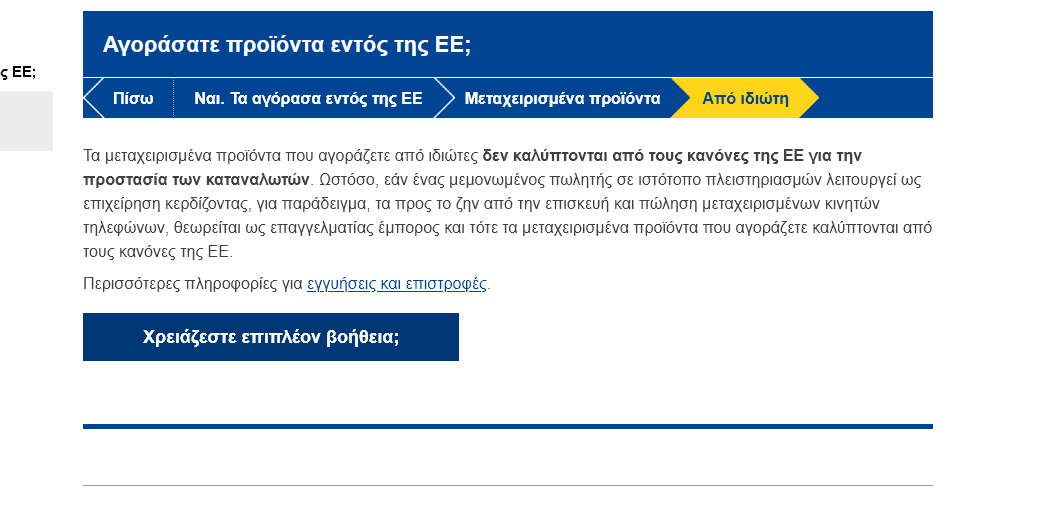Click the partial 'ς ΕΕ;' sidebar label
Image resolution: width=1047 pixels, height=522 pixels.
coord(18,72)
